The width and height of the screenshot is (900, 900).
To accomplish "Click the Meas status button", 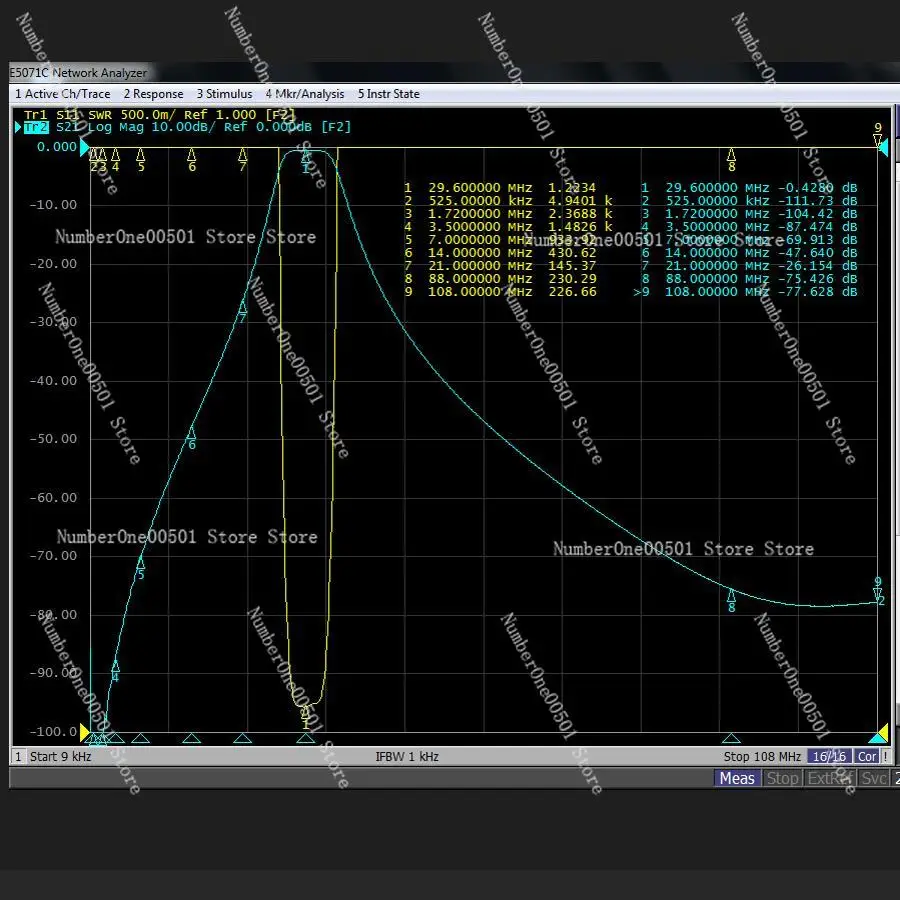I will 737,778.
